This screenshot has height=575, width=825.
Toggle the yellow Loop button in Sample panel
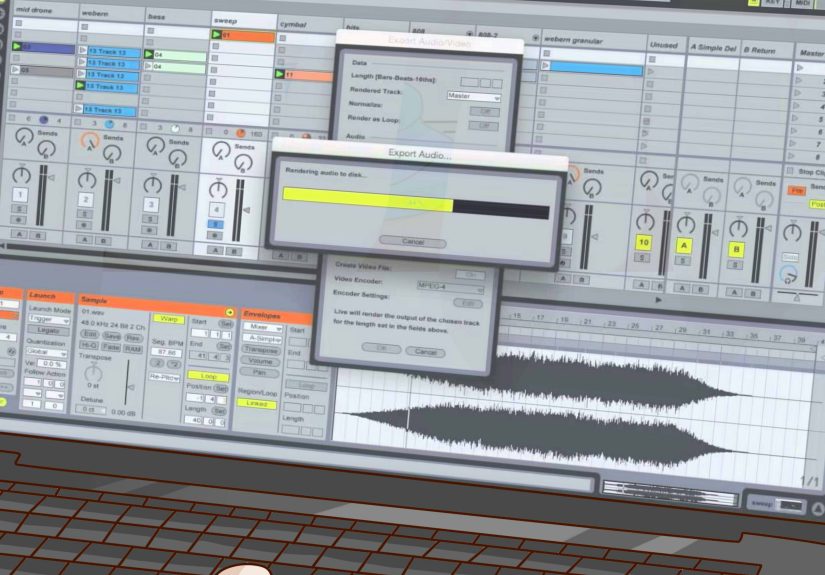pos(208,376)
